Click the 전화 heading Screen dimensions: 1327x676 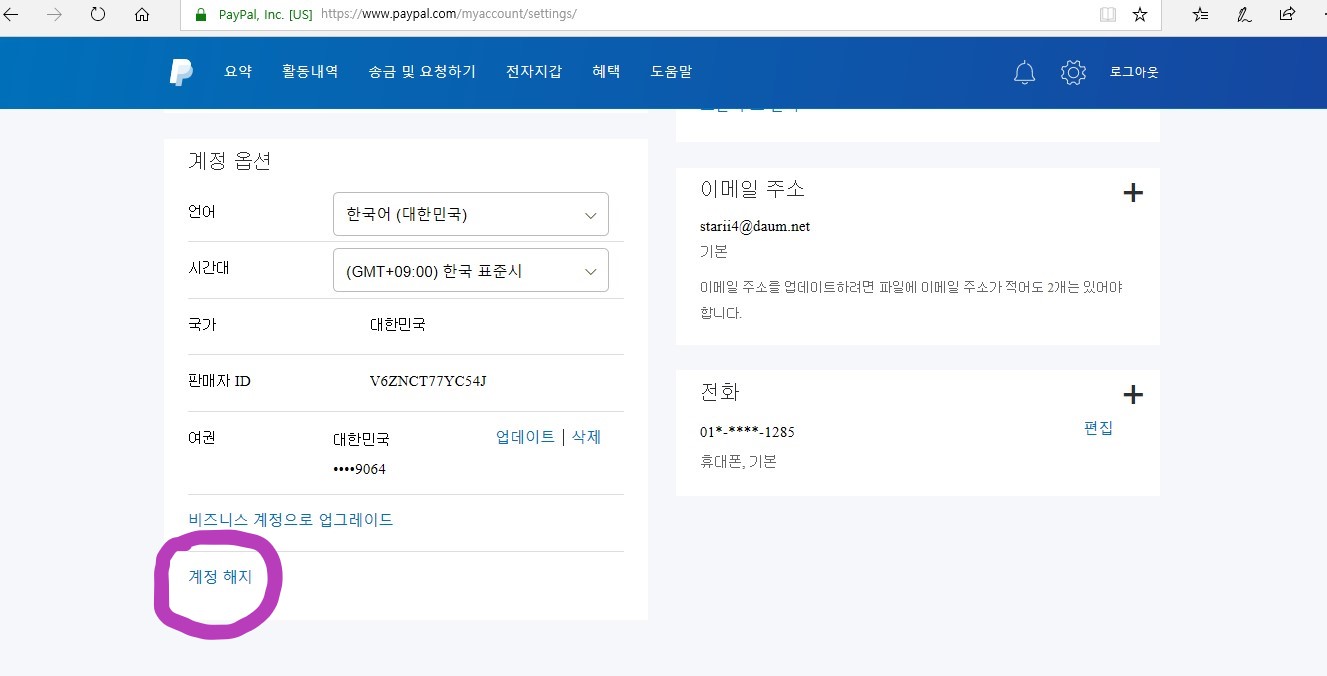(x=719, y=392)
